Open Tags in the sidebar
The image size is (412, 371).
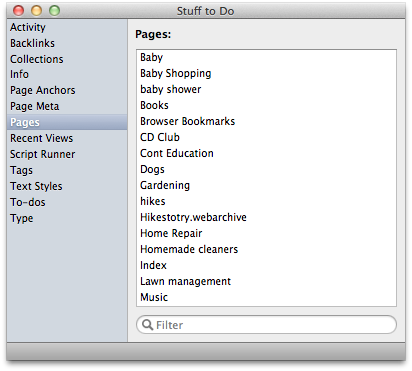coord(67,170)
